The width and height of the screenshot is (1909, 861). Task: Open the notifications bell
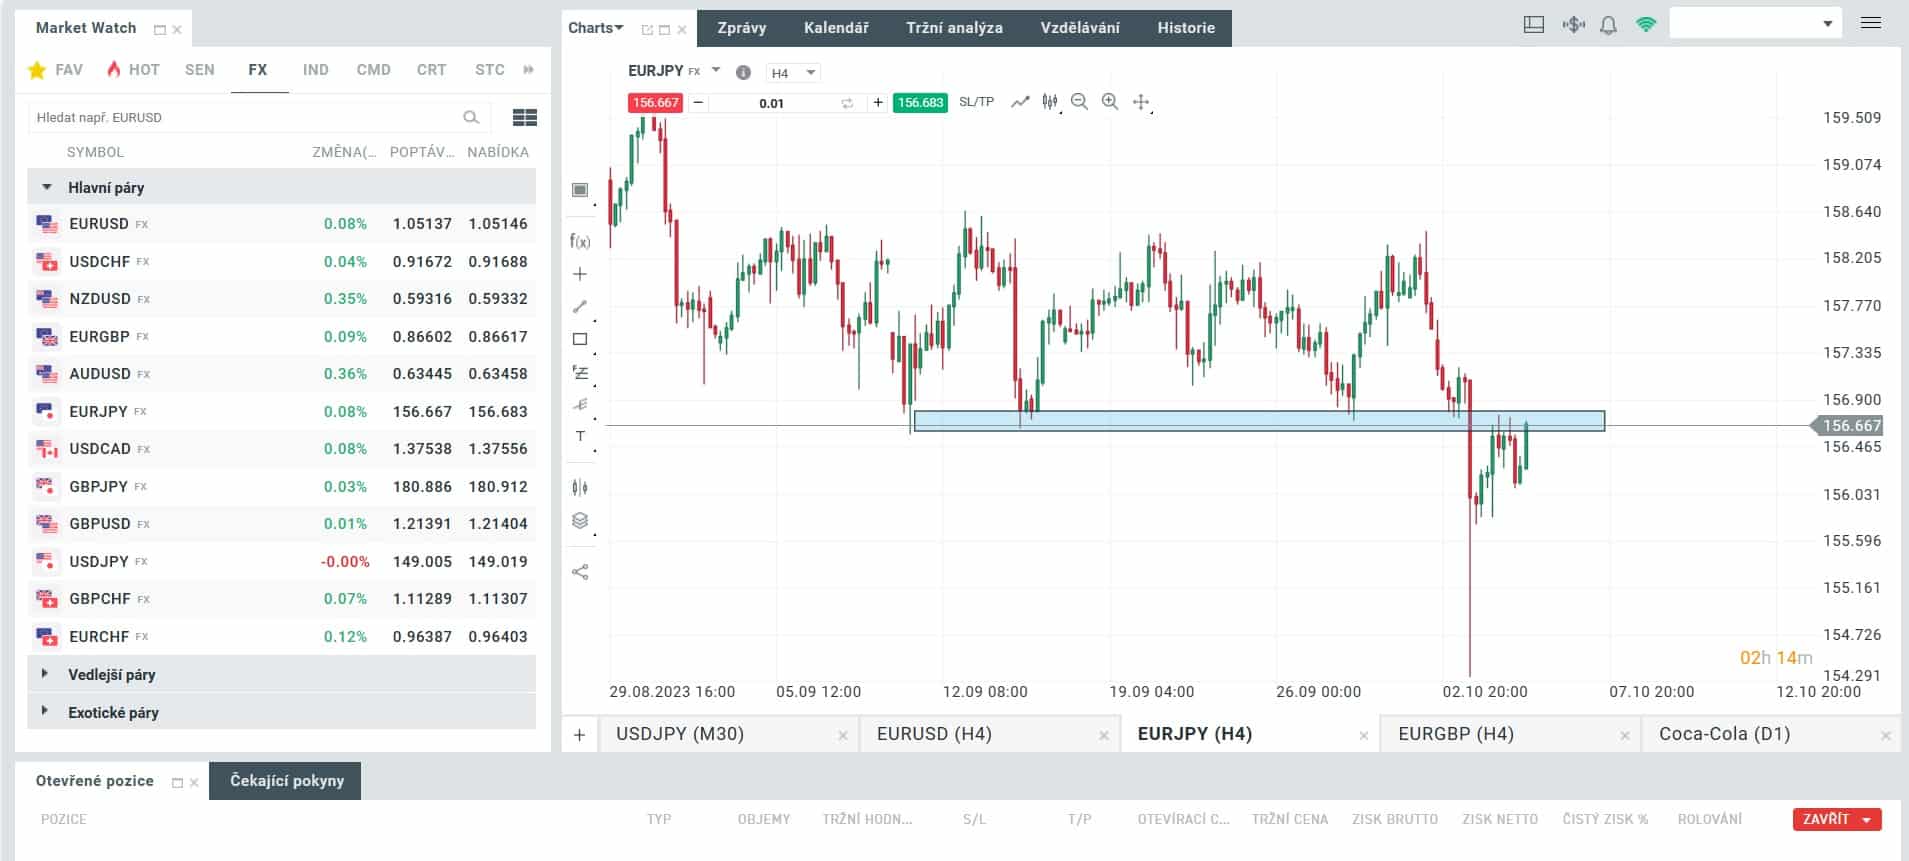click(x=1608, y=25)
